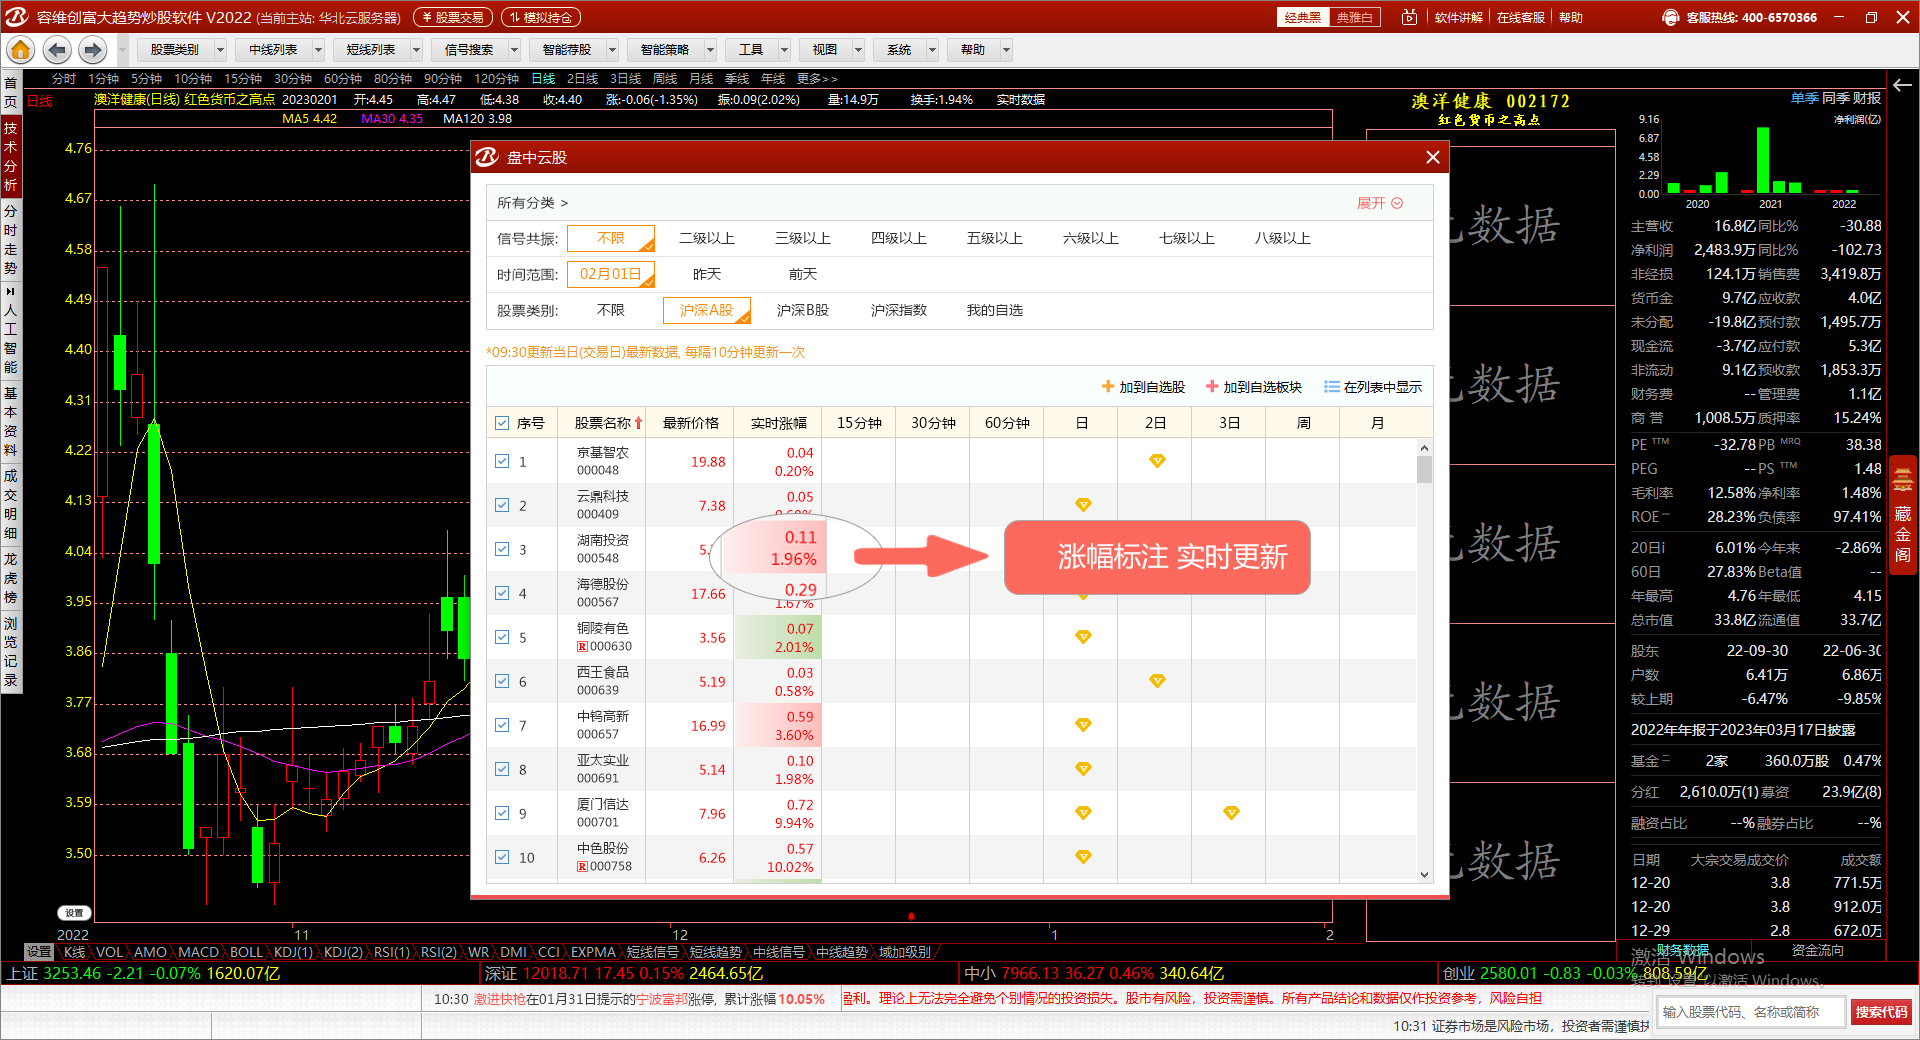Viewport: 1920px width, 1040px height.
Task: Click scroll-down arrow of stock list
Action: [x=1424, y=874]
